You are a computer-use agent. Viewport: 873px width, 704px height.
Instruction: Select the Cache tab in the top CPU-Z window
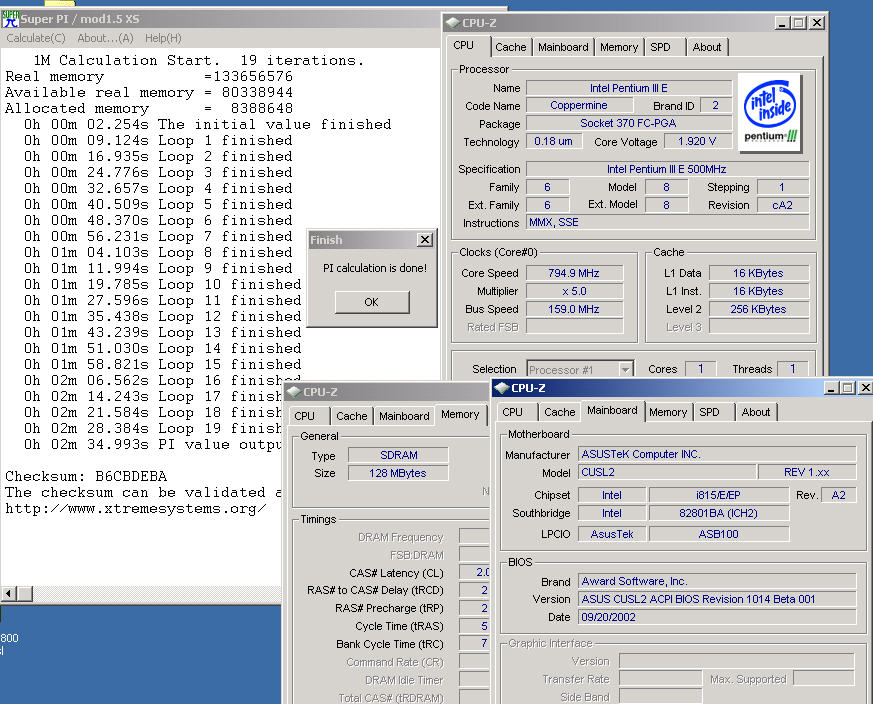511,47
